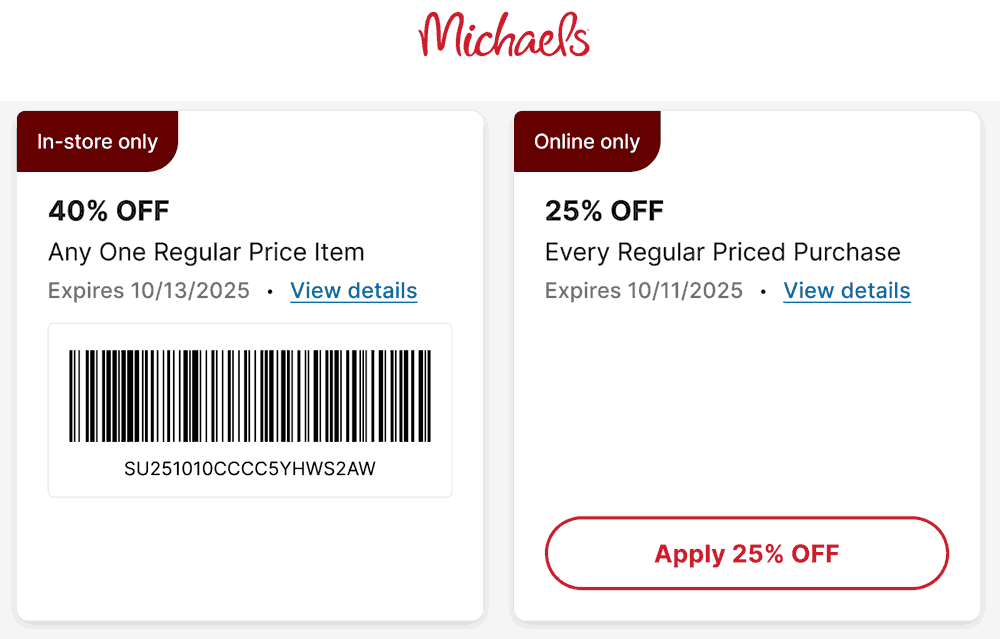Click the 25% OFF heading
Viewport: 1000px width, 639px height.
coord(604,211)
